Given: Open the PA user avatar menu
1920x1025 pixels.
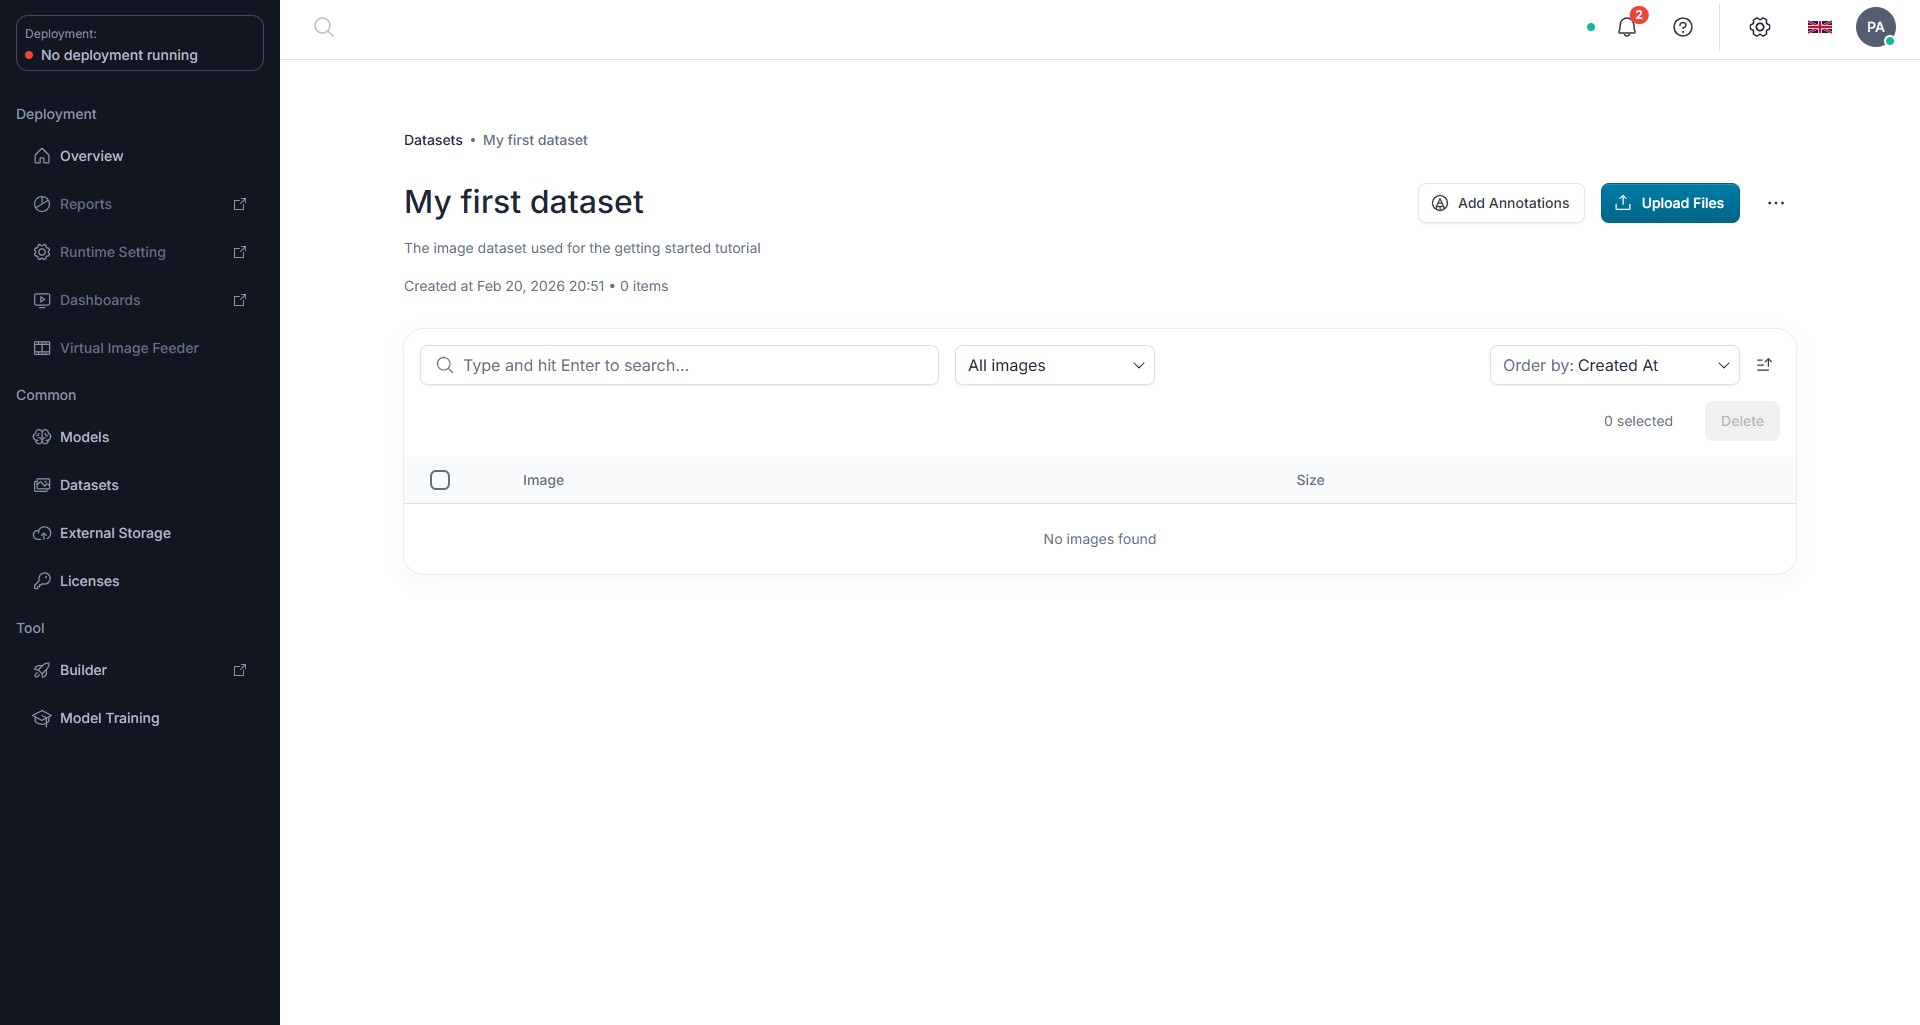Looking at the screenshot, I should point(1876,27).
